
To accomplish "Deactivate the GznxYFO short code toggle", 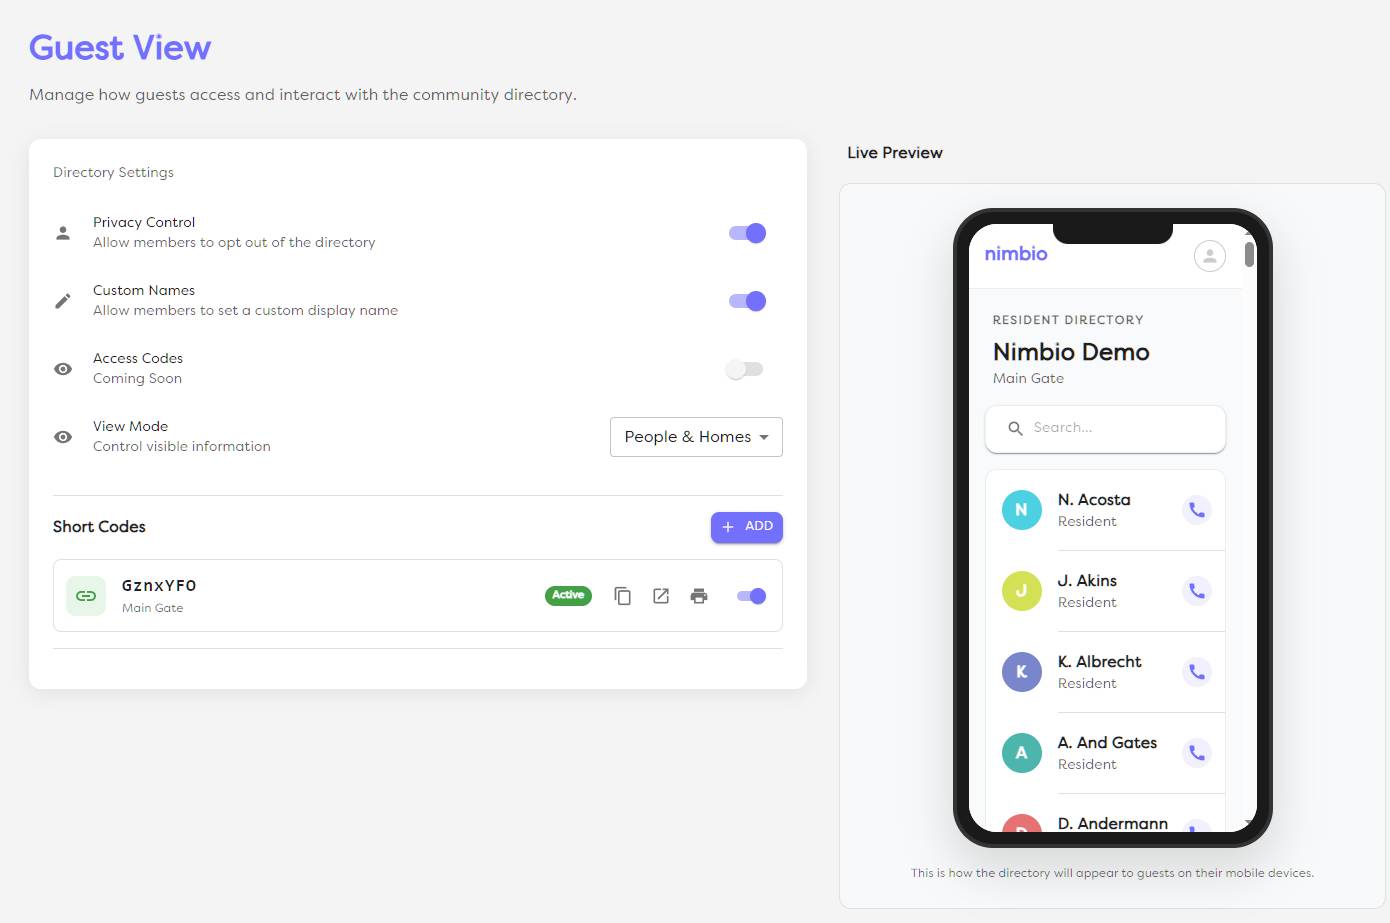I will click(x=751, y=596).
